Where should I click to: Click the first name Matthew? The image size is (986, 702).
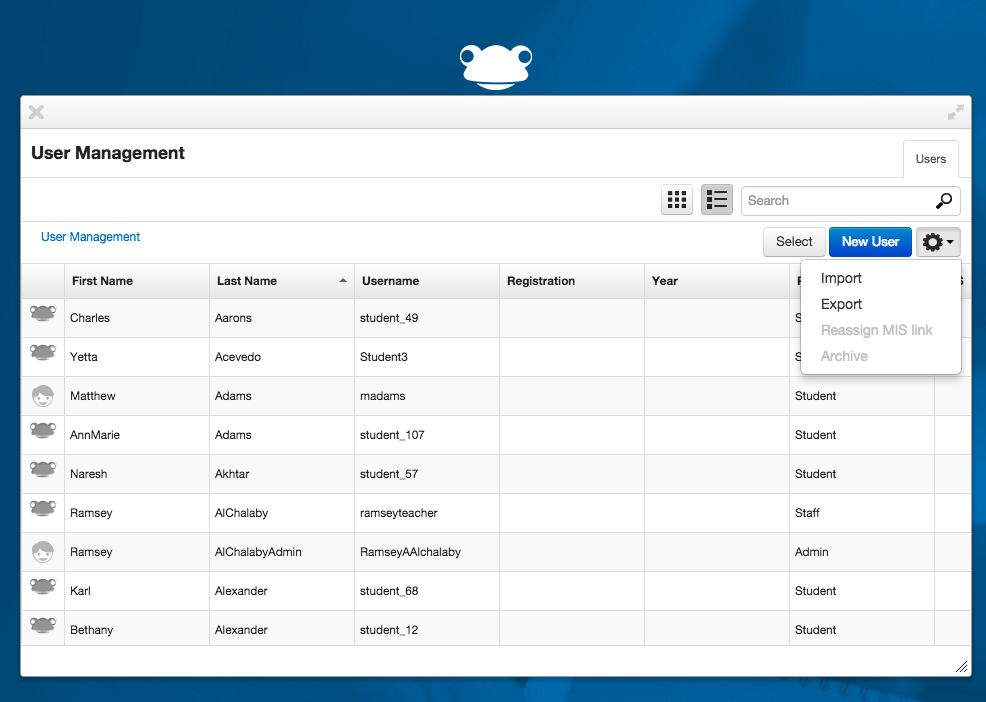[x=92, y=396]
